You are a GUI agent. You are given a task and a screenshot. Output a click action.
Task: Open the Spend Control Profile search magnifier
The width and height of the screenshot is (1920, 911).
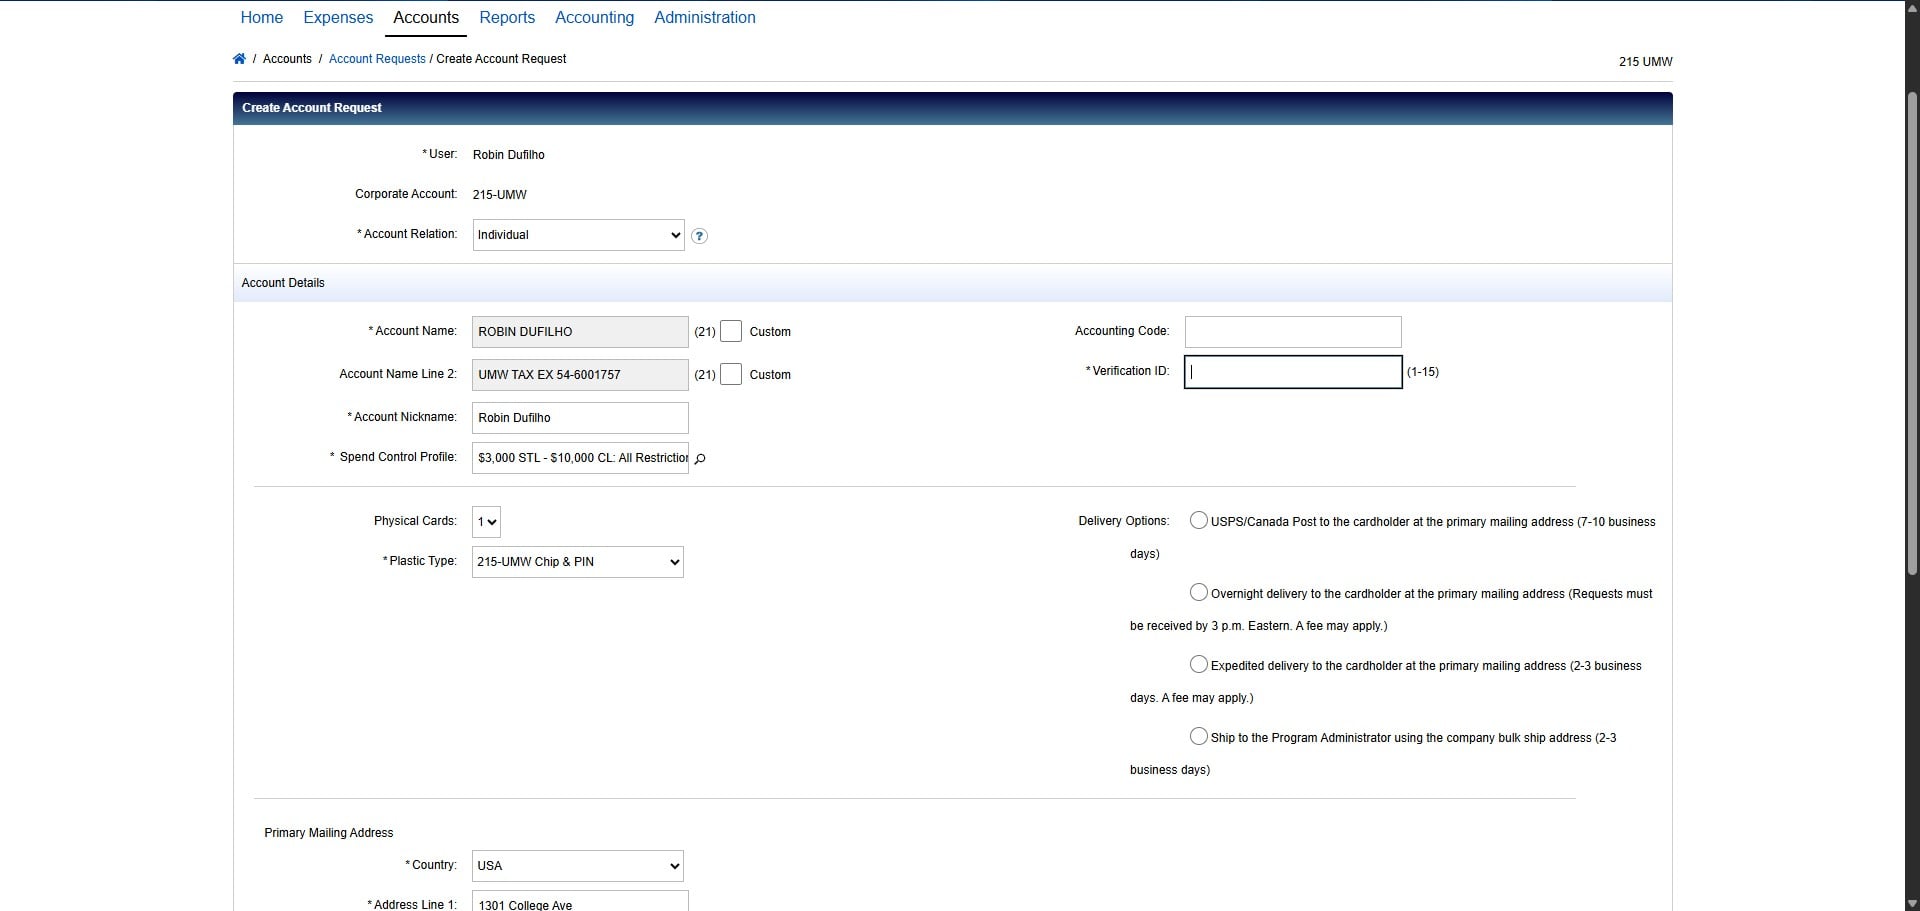click(x=700, y=459)
